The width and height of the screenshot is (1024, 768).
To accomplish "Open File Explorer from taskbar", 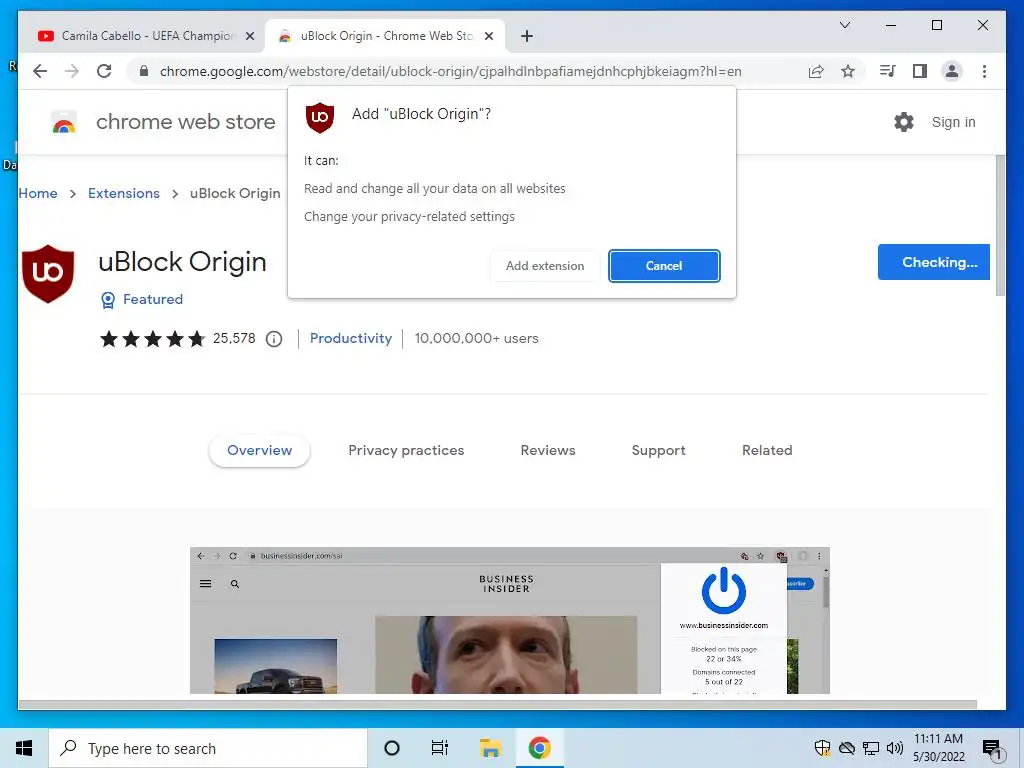I will 490,748.
